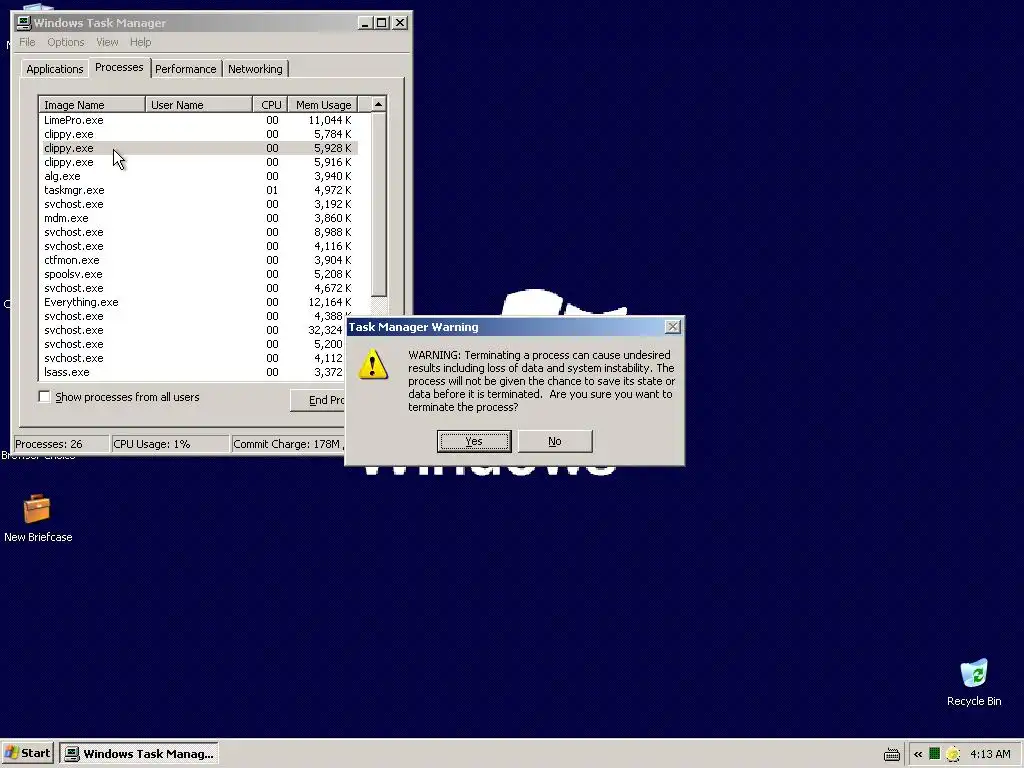Select the LimePro.exe process row
The width and height of the screenshot is (1024, 768).
click(198, 120)
